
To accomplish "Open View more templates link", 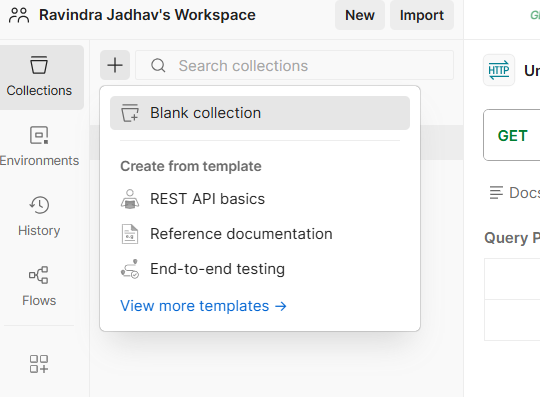I will [x=203, y=306].
